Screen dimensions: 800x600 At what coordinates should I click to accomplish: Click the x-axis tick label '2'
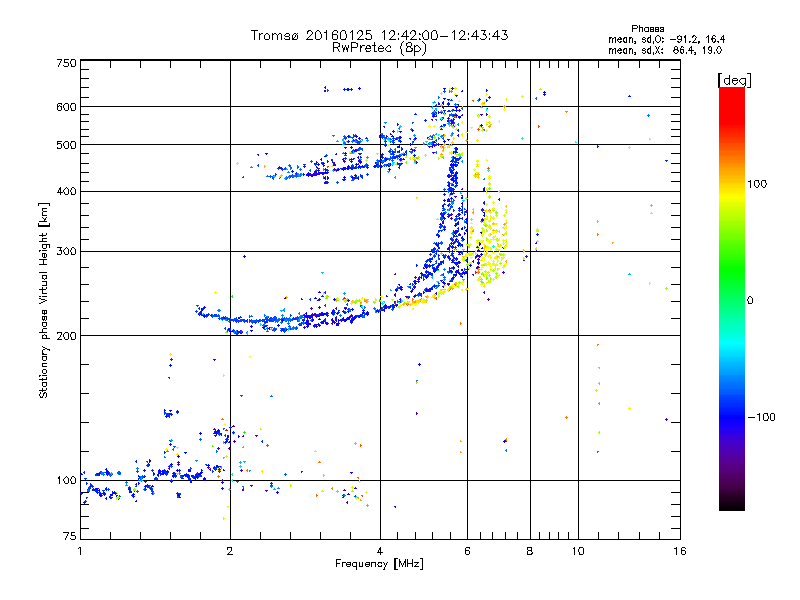230,551
